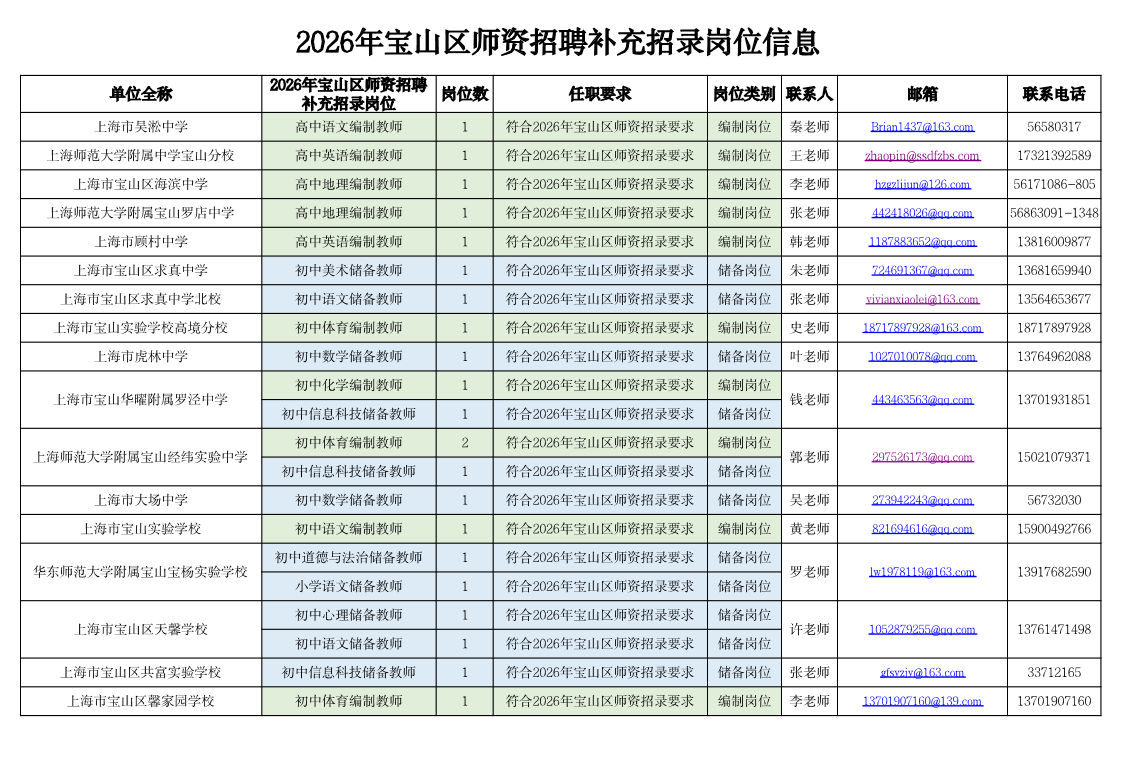The width and height of the screenshot is (1123, 764).
Task: Click 上海师范大学附属宝山经纬实验中学 cell
Action: click(x=141, y=457)
